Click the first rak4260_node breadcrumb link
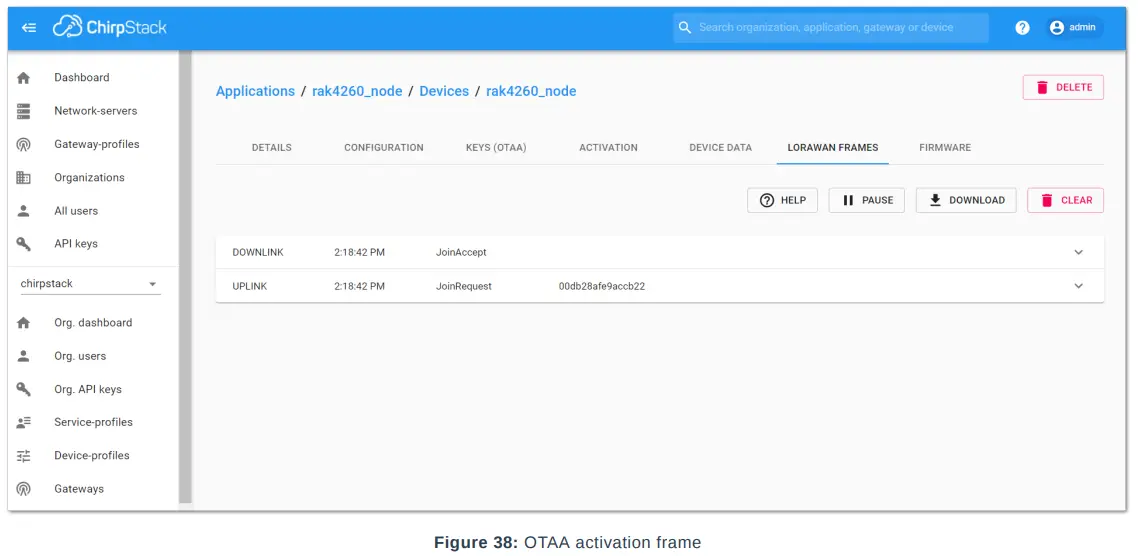This screenshot has height=556, width=1138. [x=357, y=91]
